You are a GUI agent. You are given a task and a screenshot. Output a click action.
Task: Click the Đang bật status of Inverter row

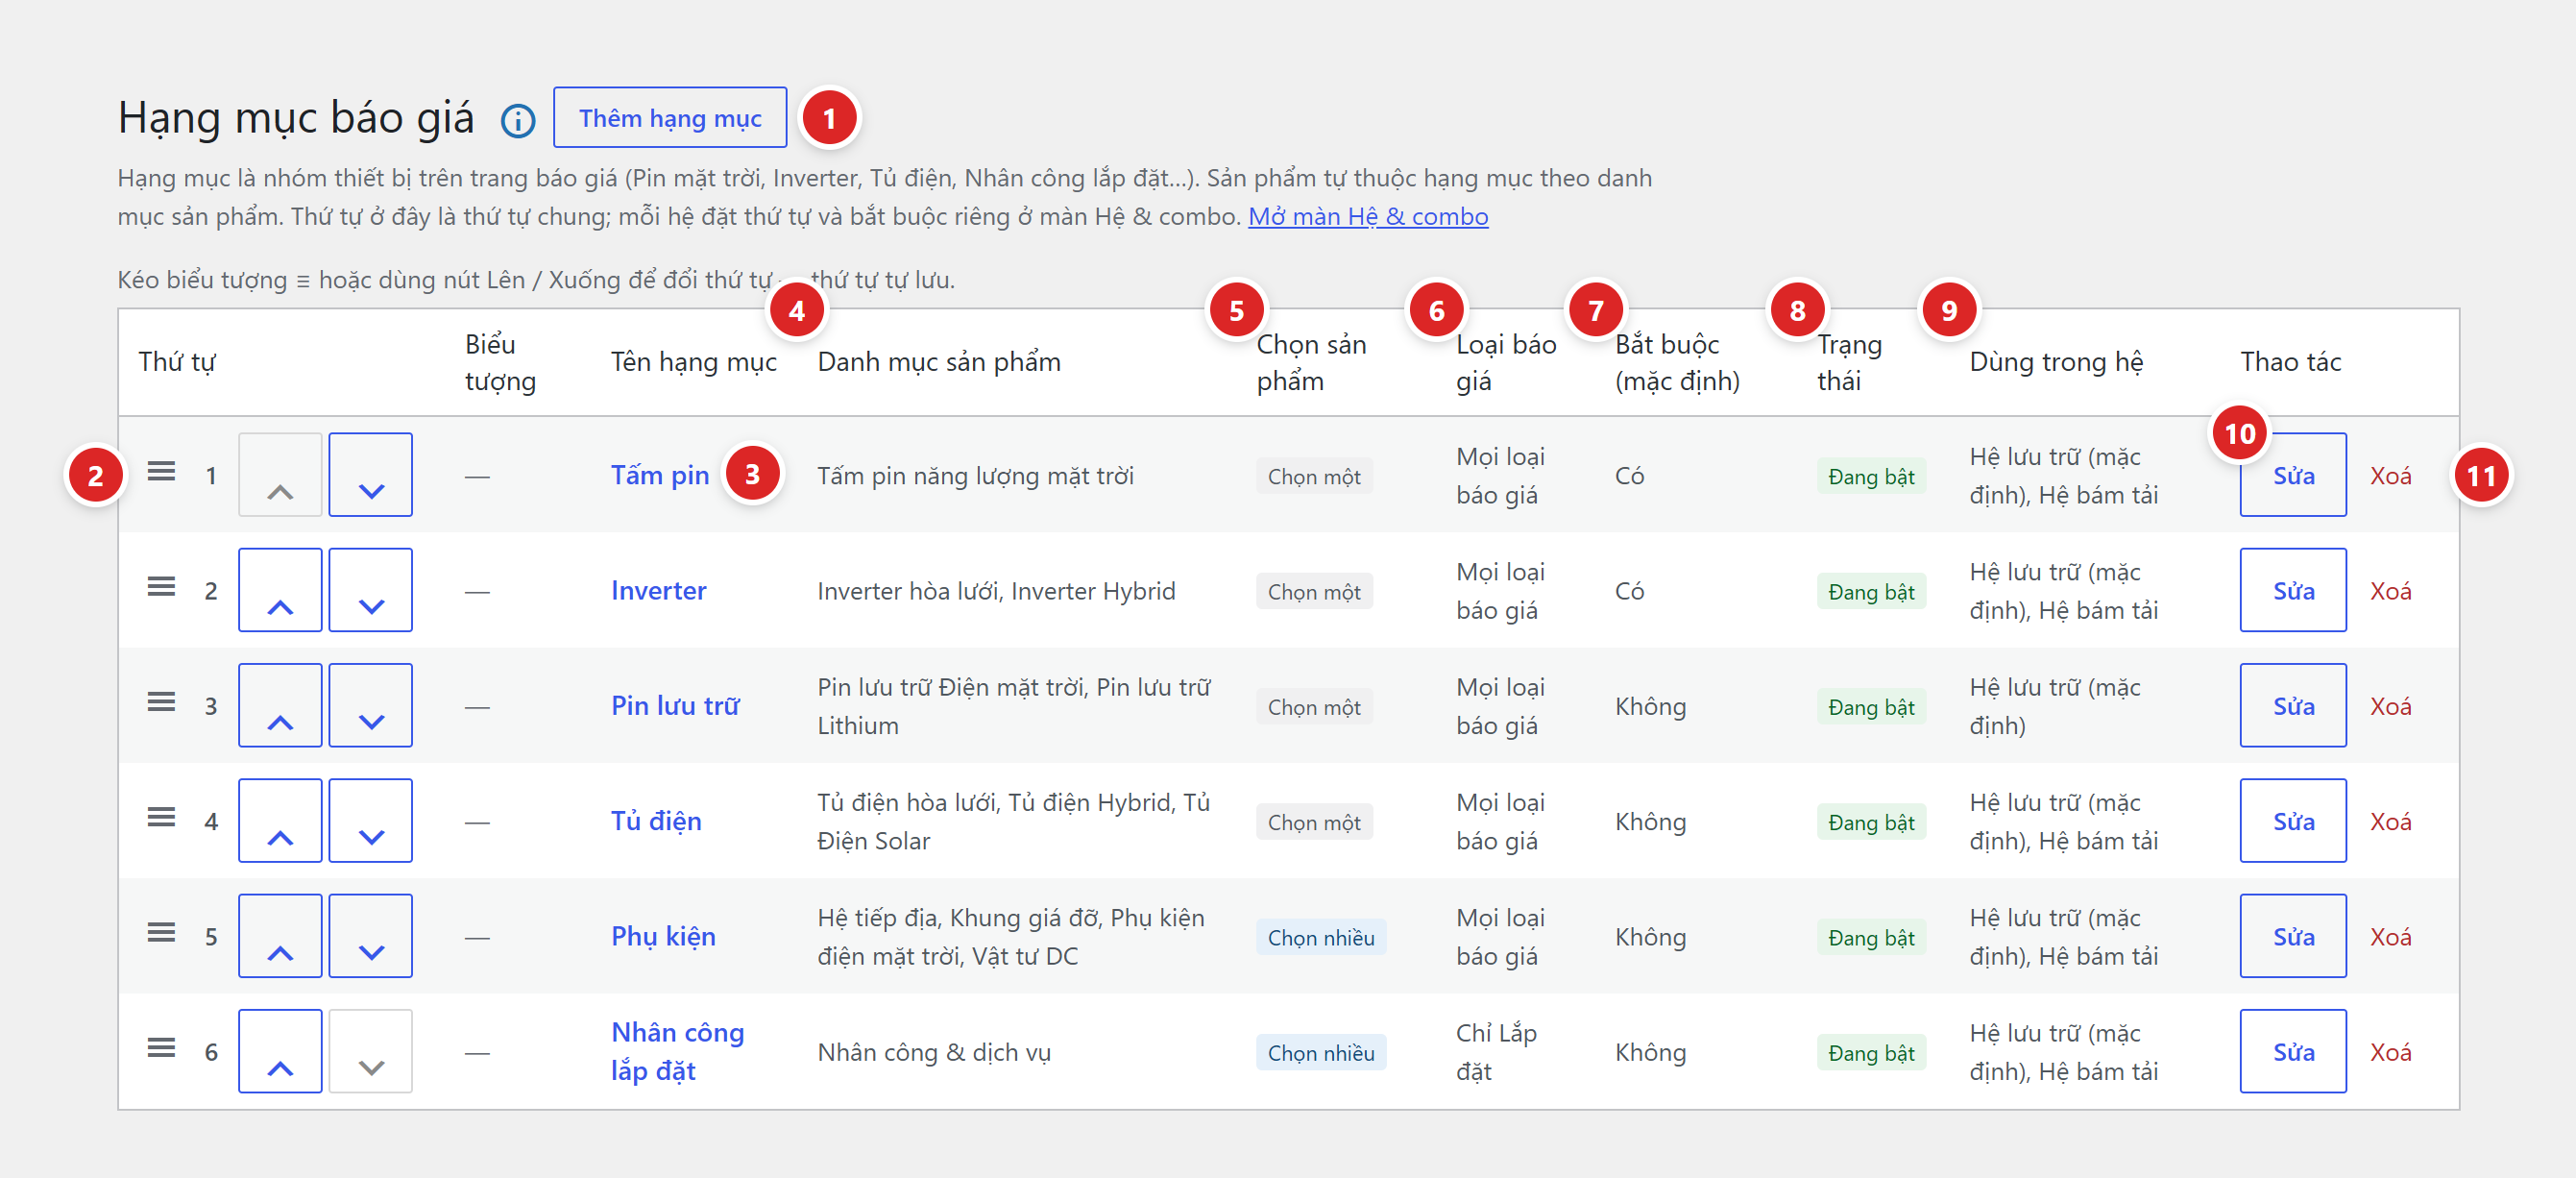(1870, 591)
